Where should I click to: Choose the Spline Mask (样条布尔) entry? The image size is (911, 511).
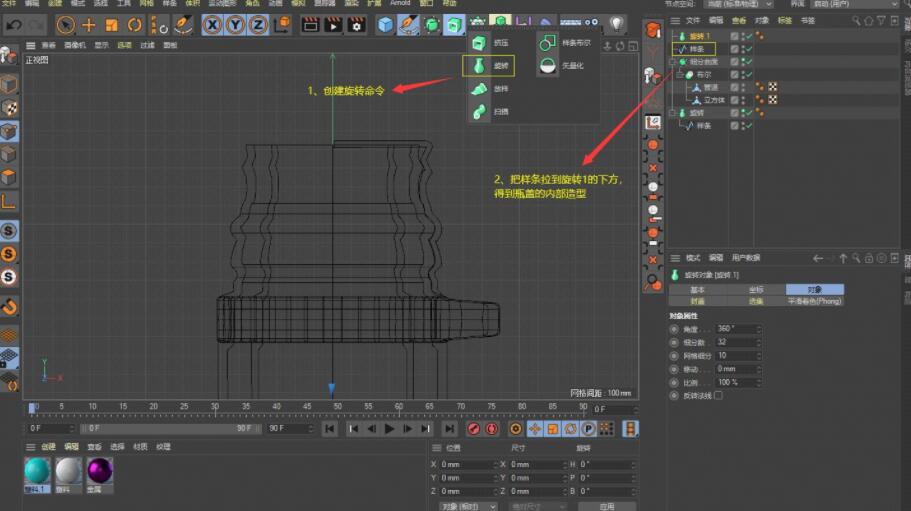click(x=565, y=43)
